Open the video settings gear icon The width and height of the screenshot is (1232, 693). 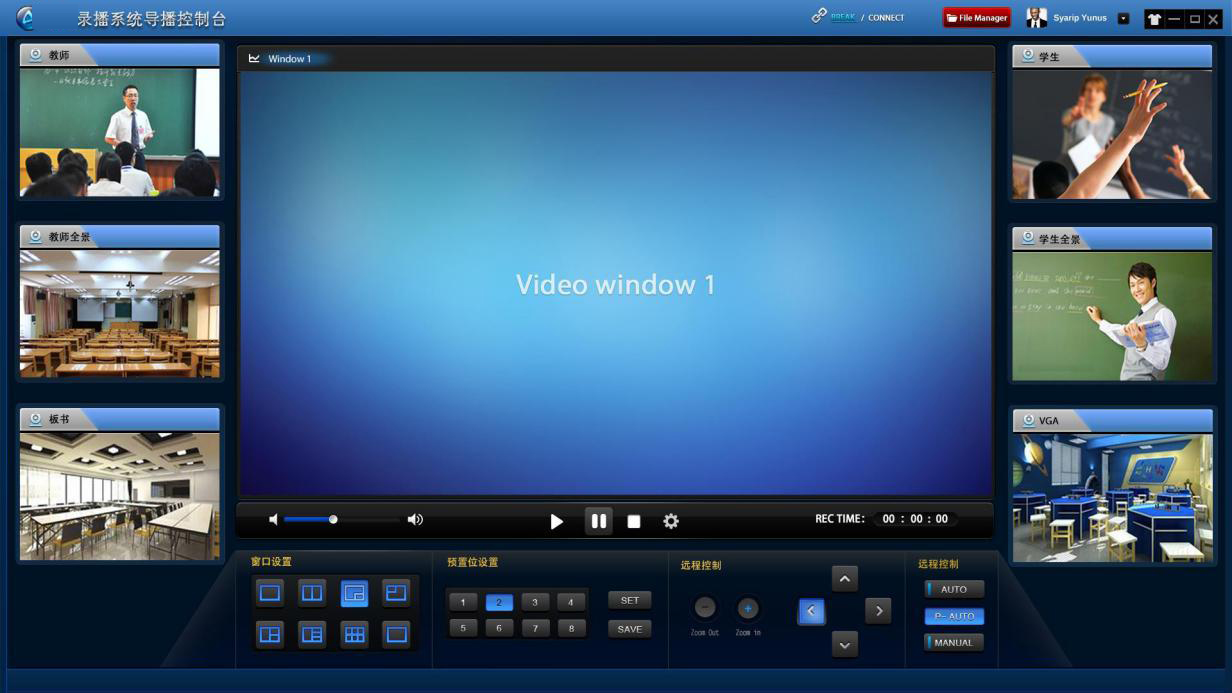click(671, 521)
